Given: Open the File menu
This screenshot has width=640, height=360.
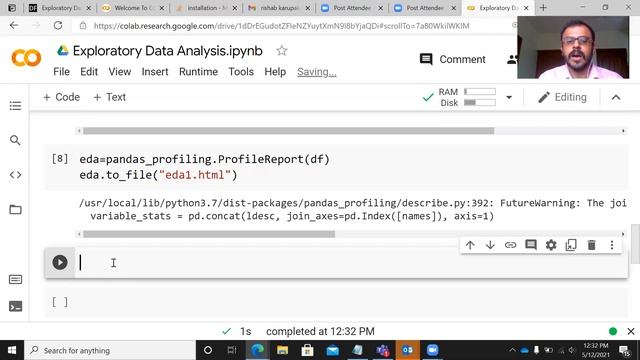Looking at the screenshot, I should 61,72.
